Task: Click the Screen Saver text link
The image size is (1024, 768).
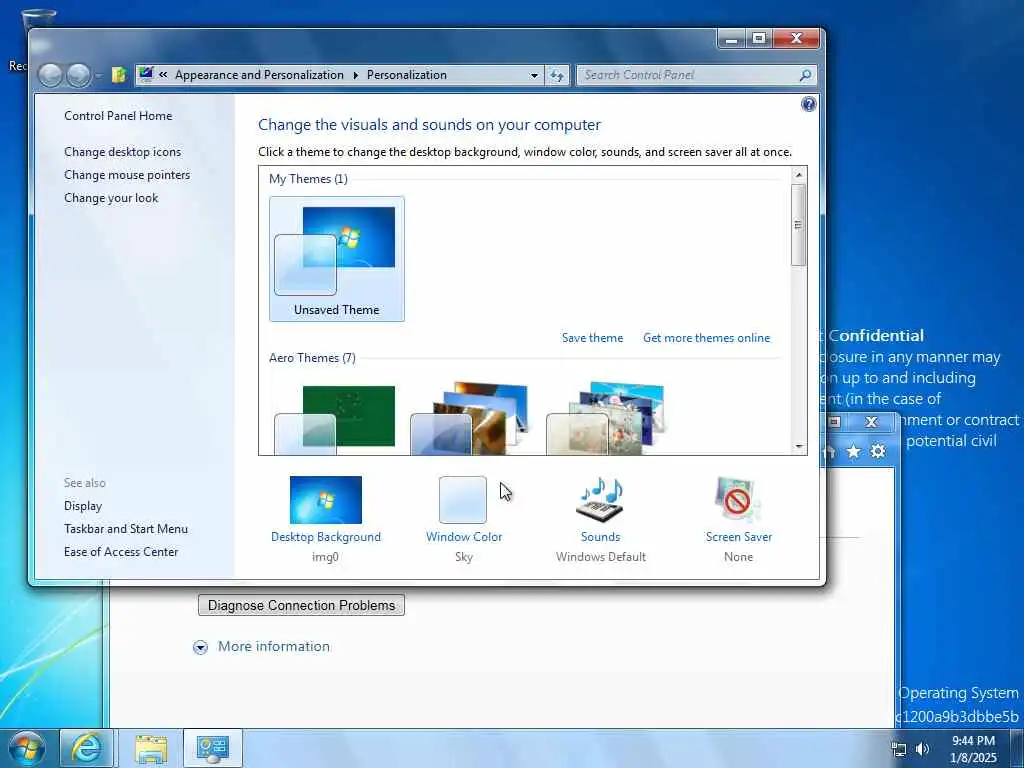Action: point(739,537)
